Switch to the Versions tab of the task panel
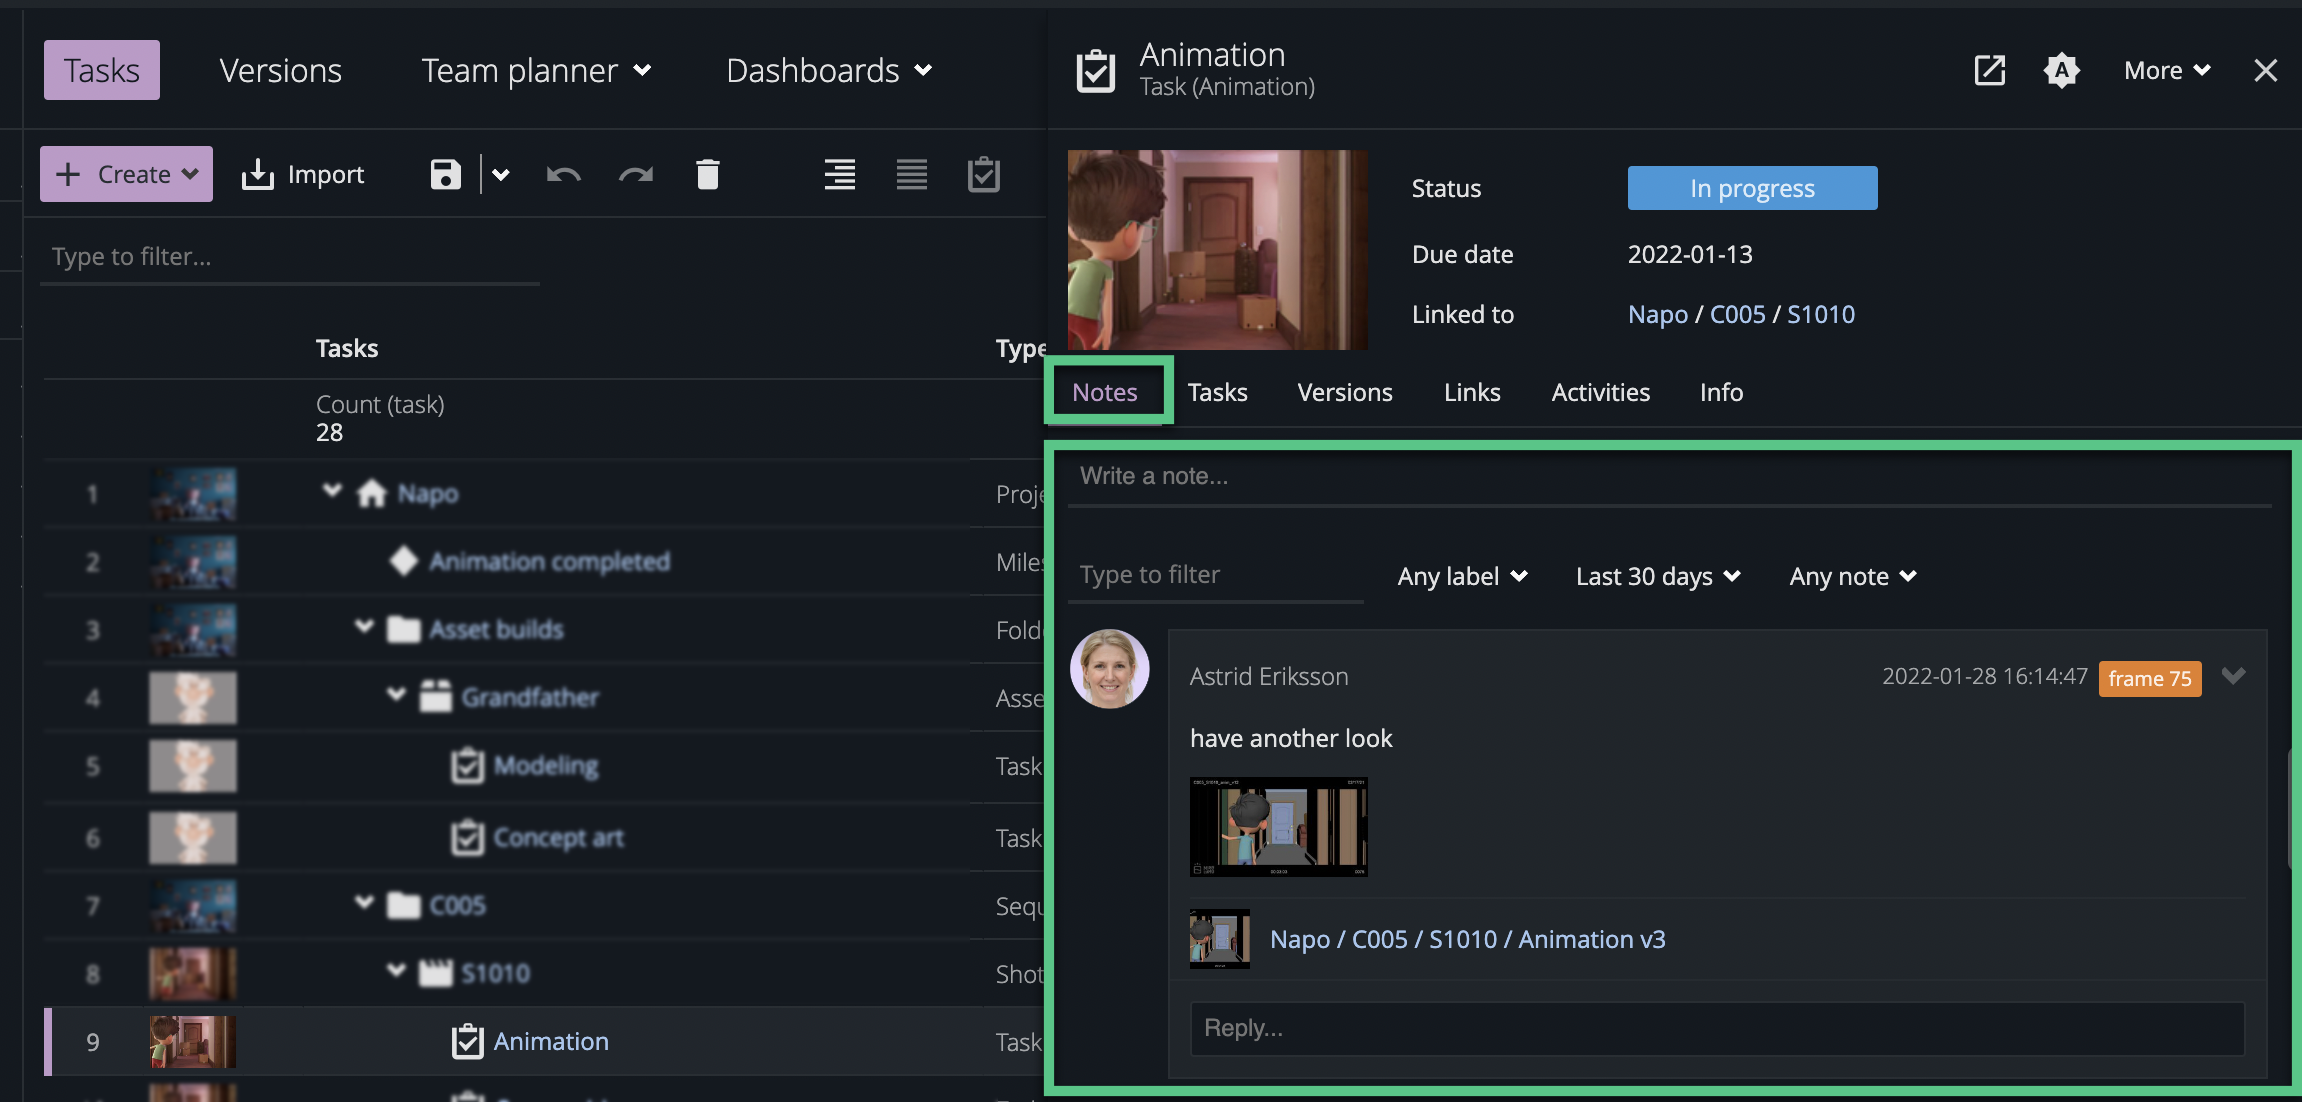Viewport: 2302px width, 1102px height. click(1344, 392)
